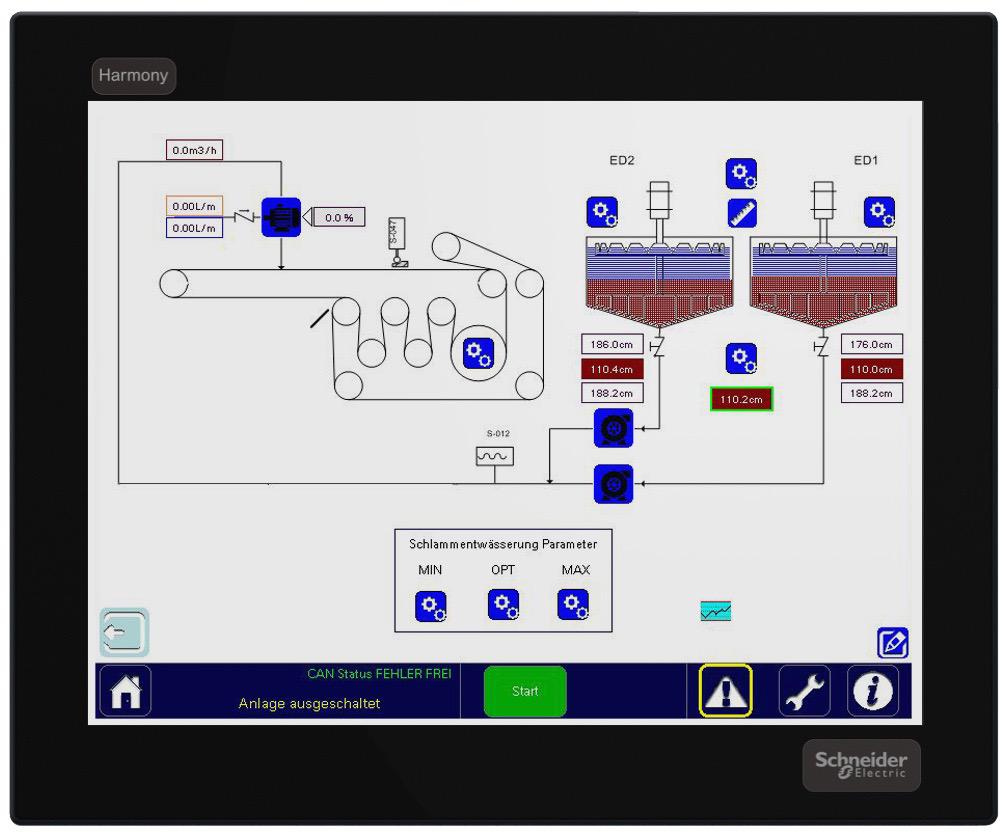Open the wrench maintenance settings

(804, 691)
